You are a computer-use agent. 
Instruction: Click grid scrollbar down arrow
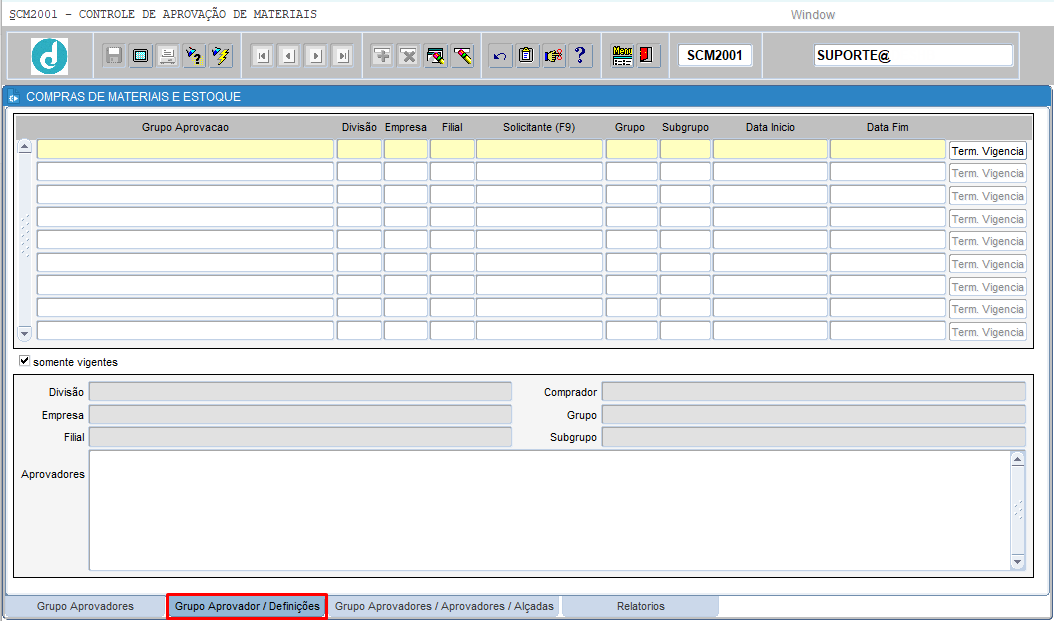[x=24, y=333]
